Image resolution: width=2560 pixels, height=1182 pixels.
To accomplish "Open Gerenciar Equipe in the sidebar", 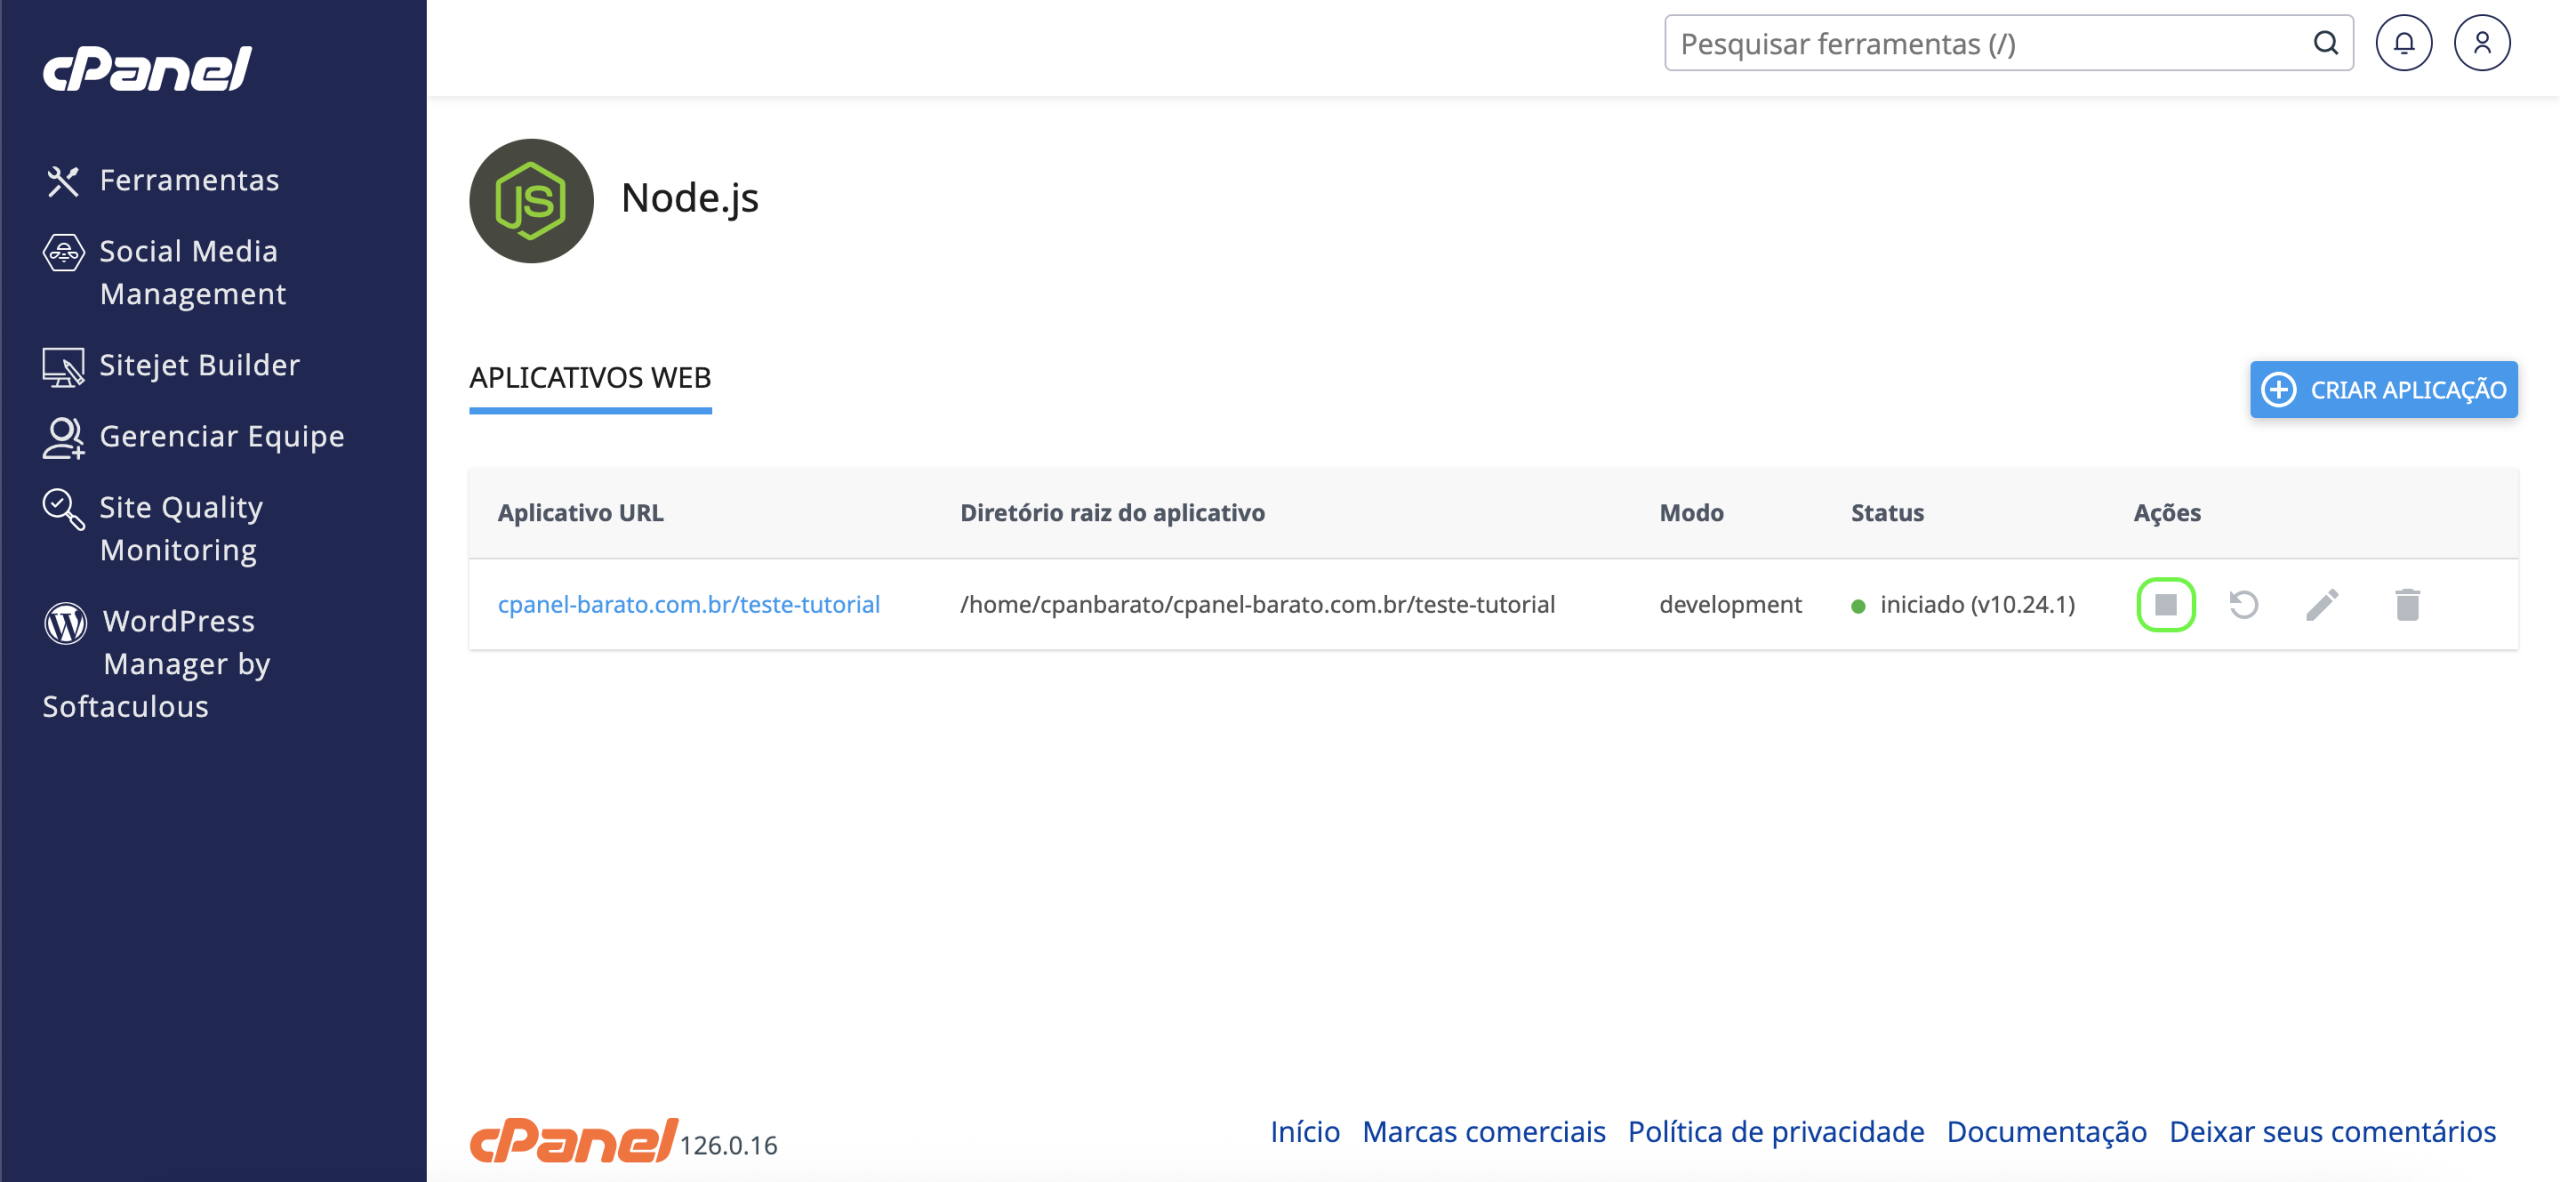I will point(222,436).
